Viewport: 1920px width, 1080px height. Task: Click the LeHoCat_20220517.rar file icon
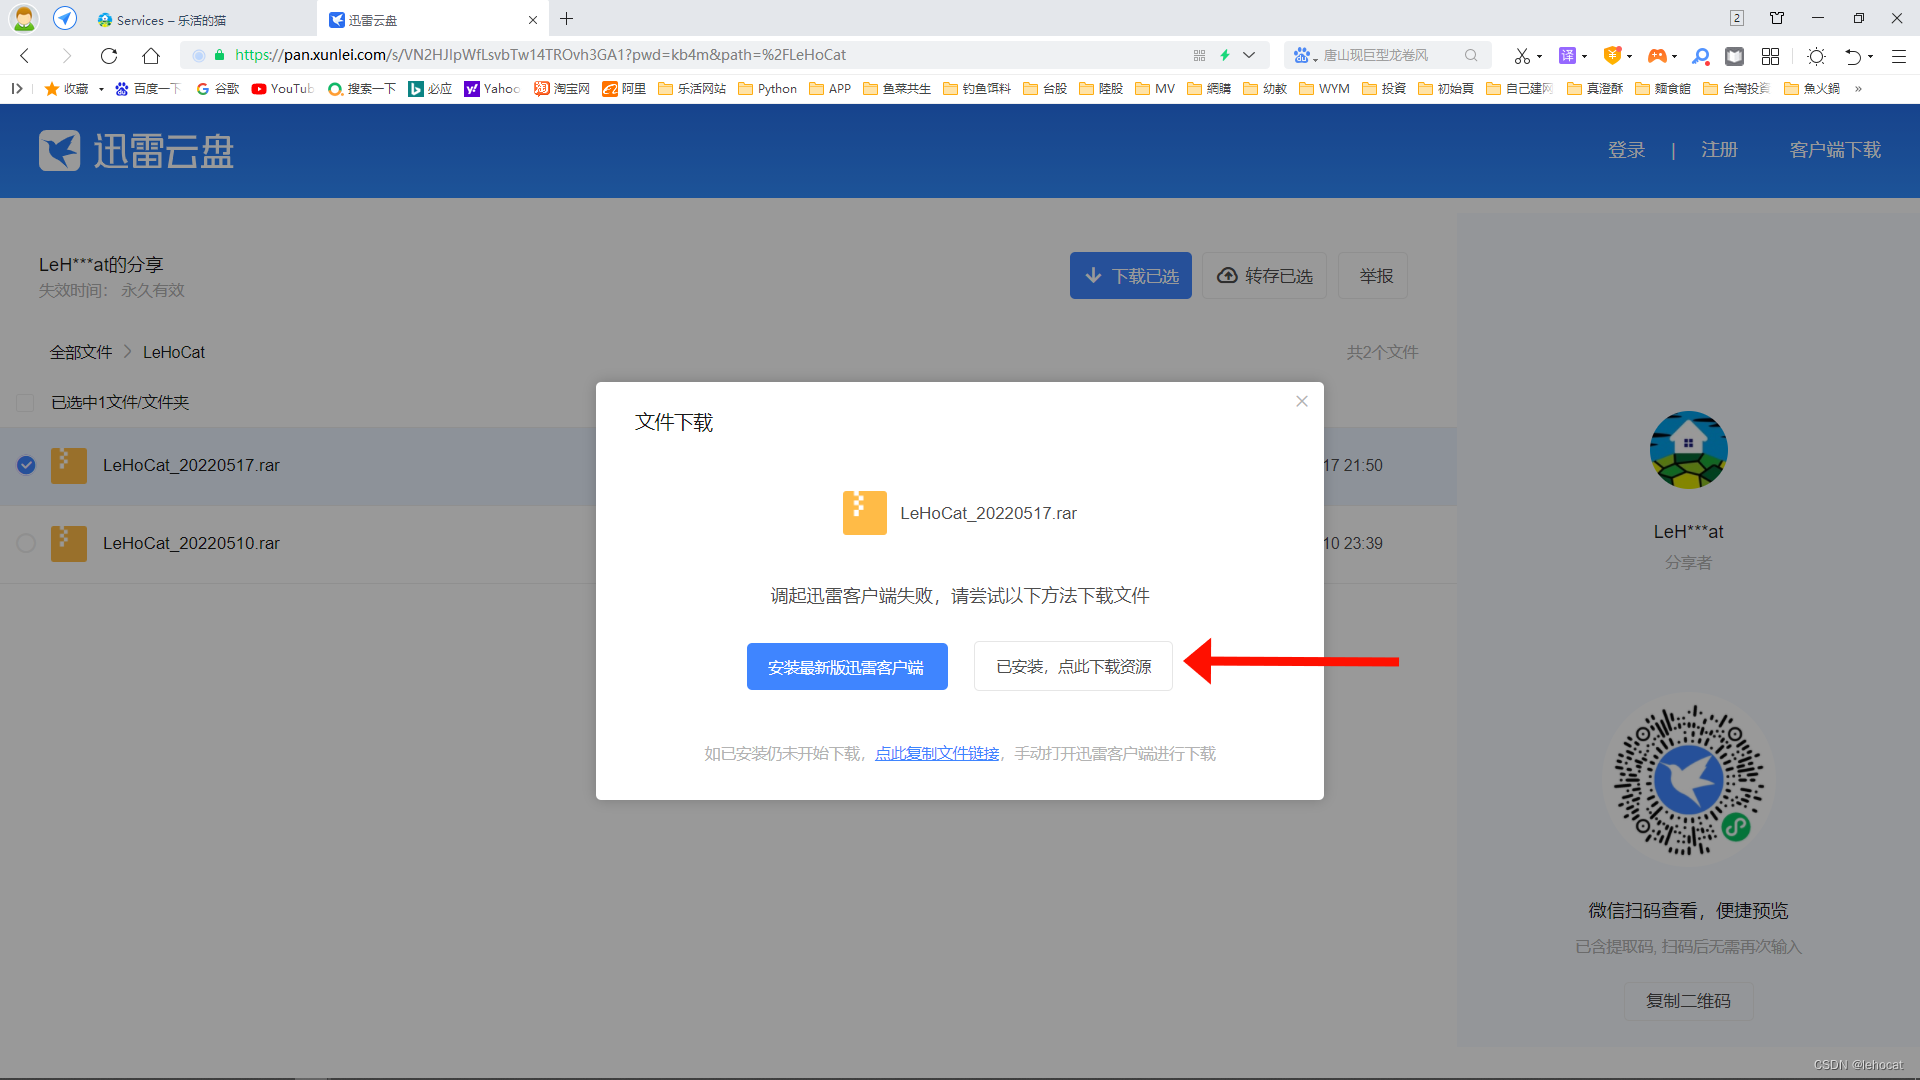pos(69,464)
